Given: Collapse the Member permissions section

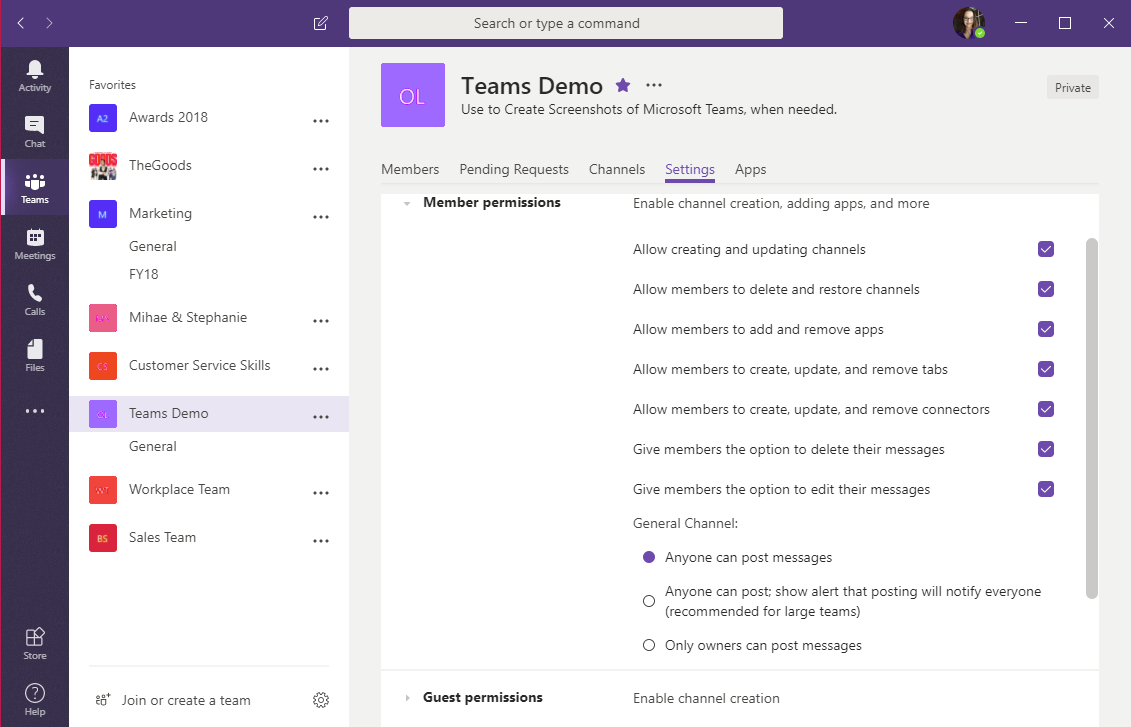Looking at the screenshot, I should 407,203.
